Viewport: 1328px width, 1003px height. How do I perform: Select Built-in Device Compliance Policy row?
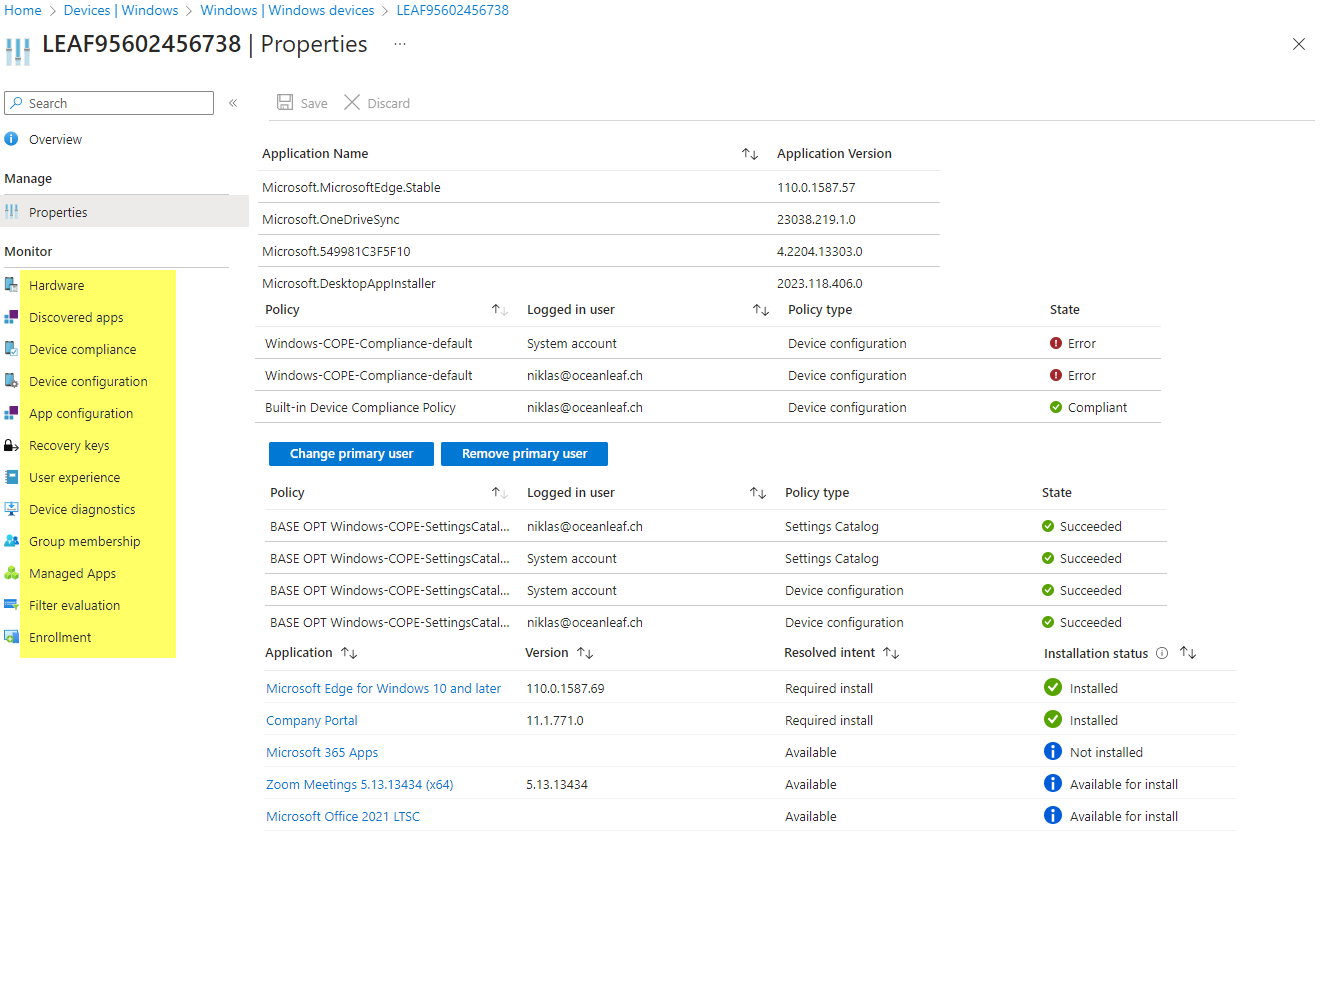[x=708, y=407]
